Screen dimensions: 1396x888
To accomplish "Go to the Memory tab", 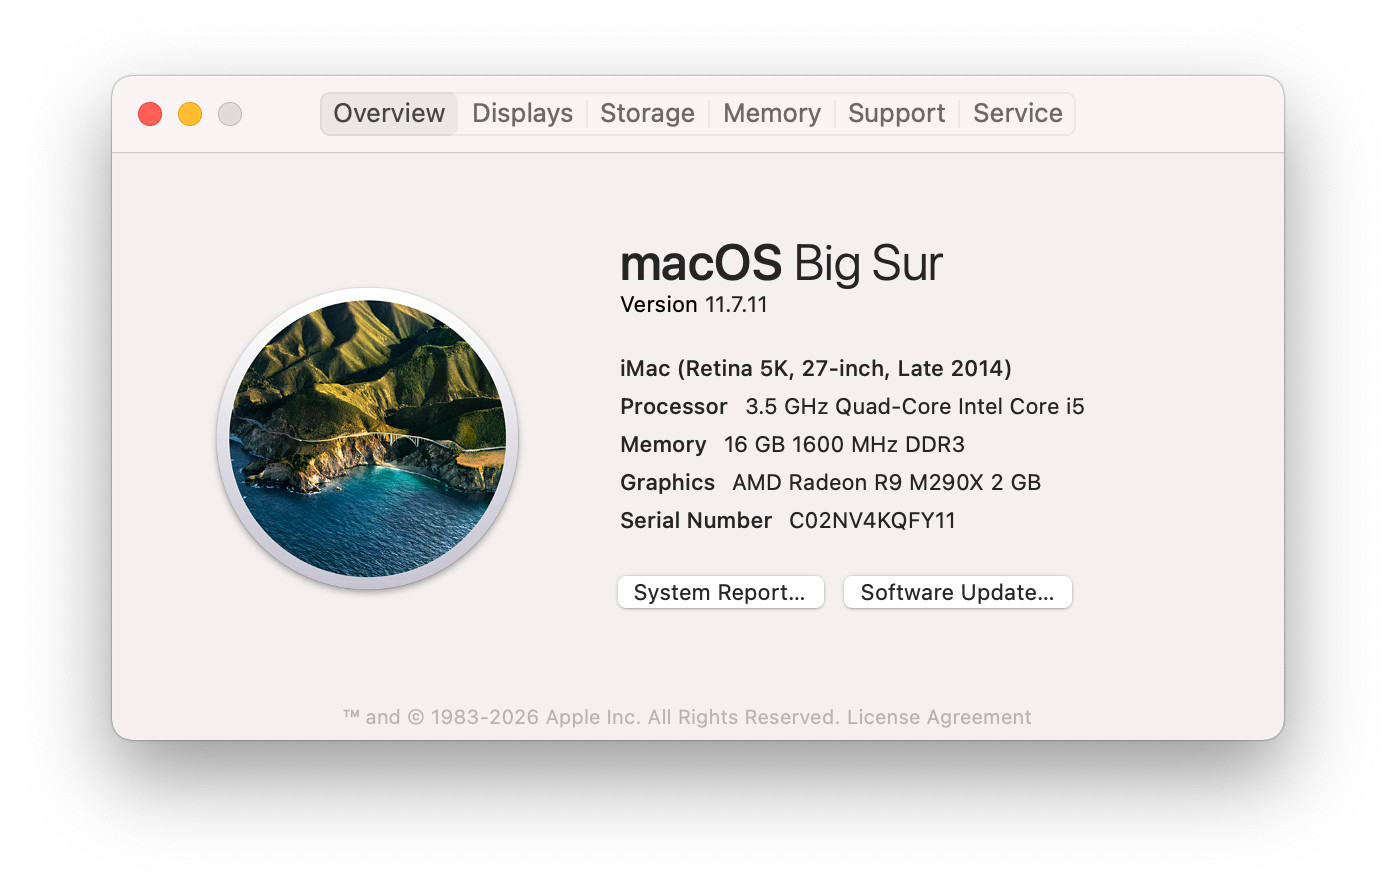I will (771, 114).
